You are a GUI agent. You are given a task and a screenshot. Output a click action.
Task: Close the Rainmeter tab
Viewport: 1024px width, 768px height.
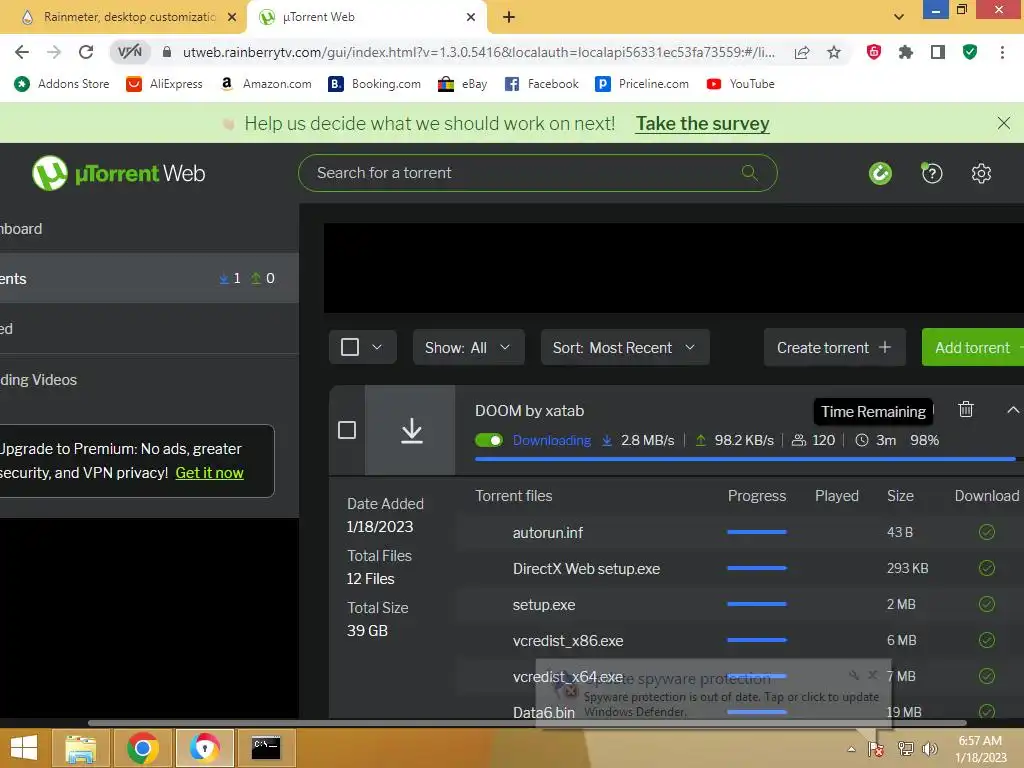coord(232,17)
